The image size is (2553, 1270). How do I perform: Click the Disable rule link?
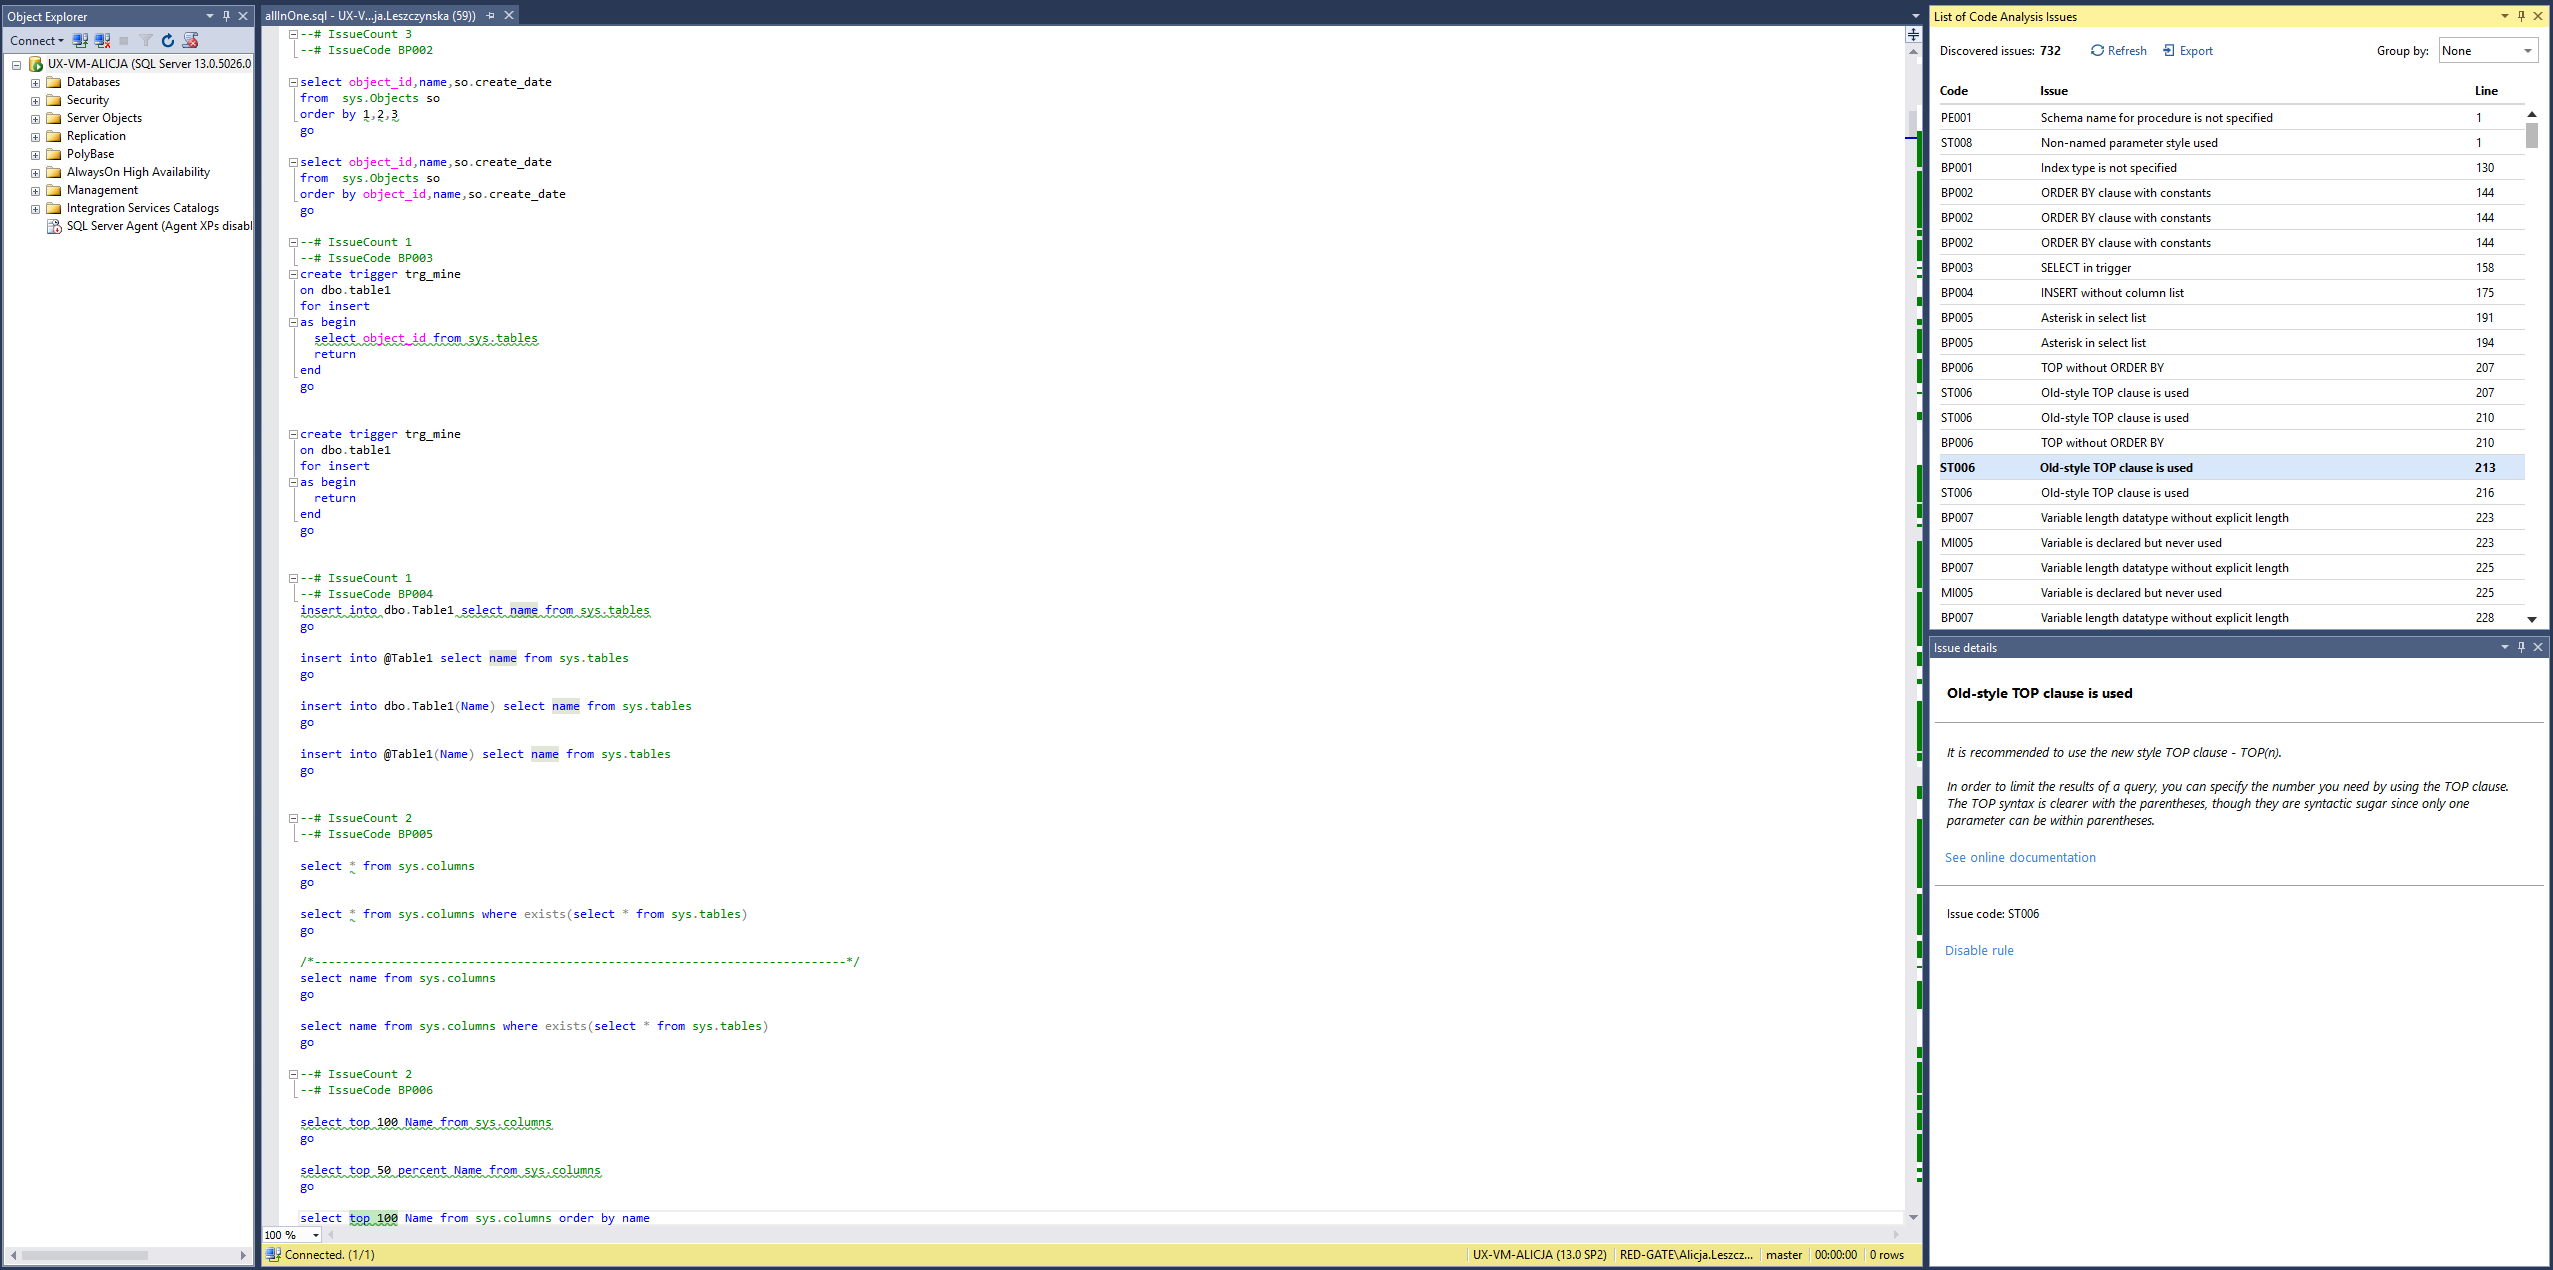(x=1979, y=951)
